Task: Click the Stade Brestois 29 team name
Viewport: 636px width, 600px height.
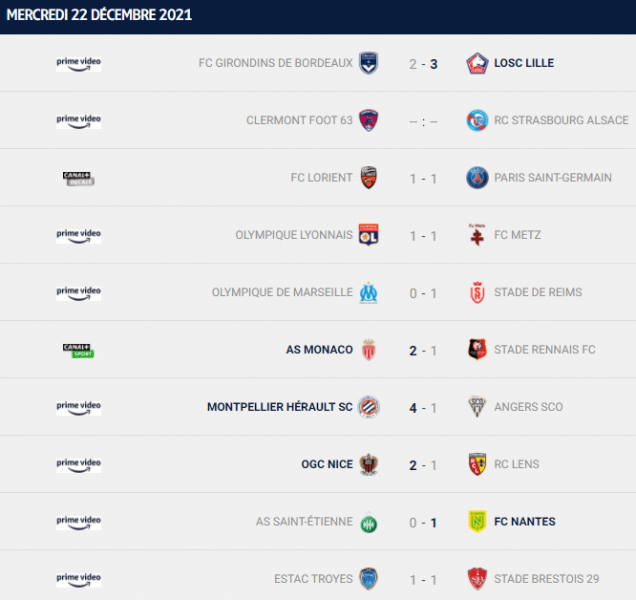Action: pos(546,579)
